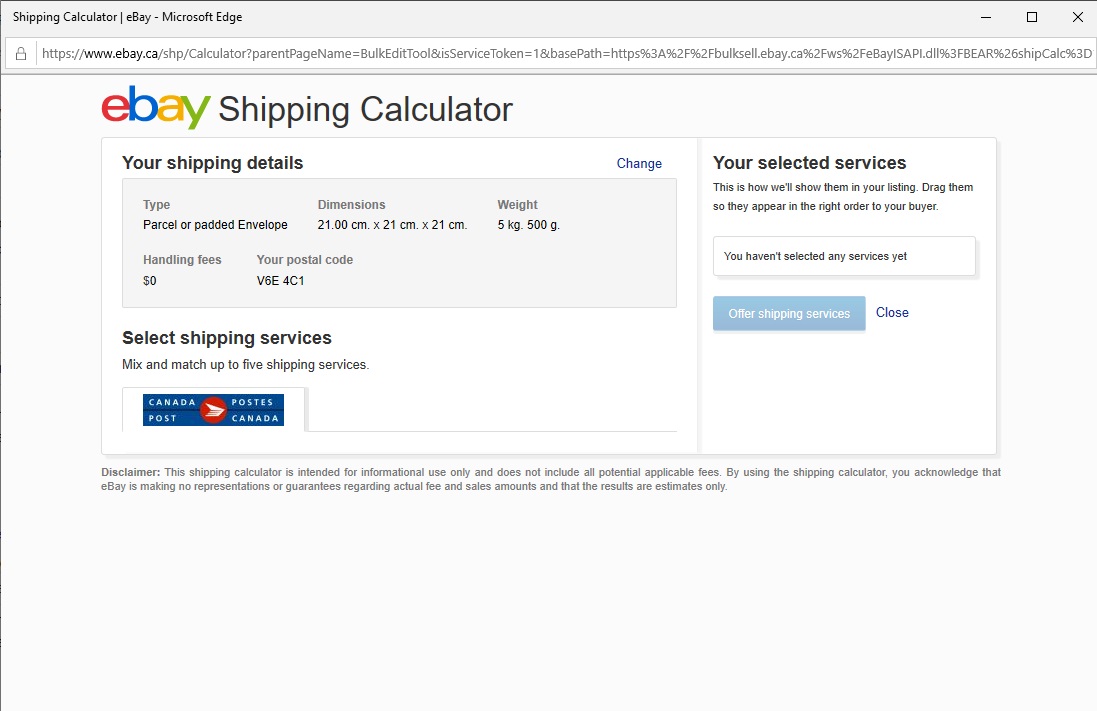Click the Your selected services heading
Image resolution: width=1097 pixels, height=711 pixels.
[809, 163]
